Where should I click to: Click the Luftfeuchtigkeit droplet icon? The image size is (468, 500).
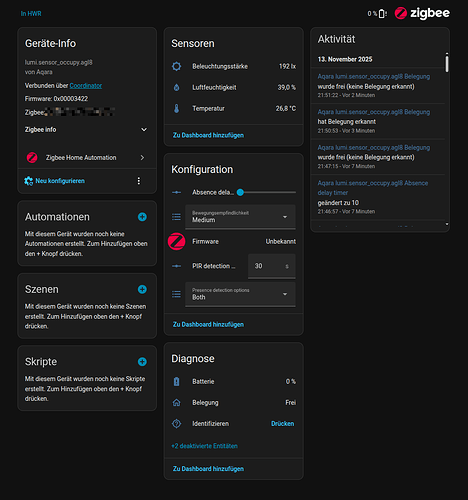click(x=176, y=87)
